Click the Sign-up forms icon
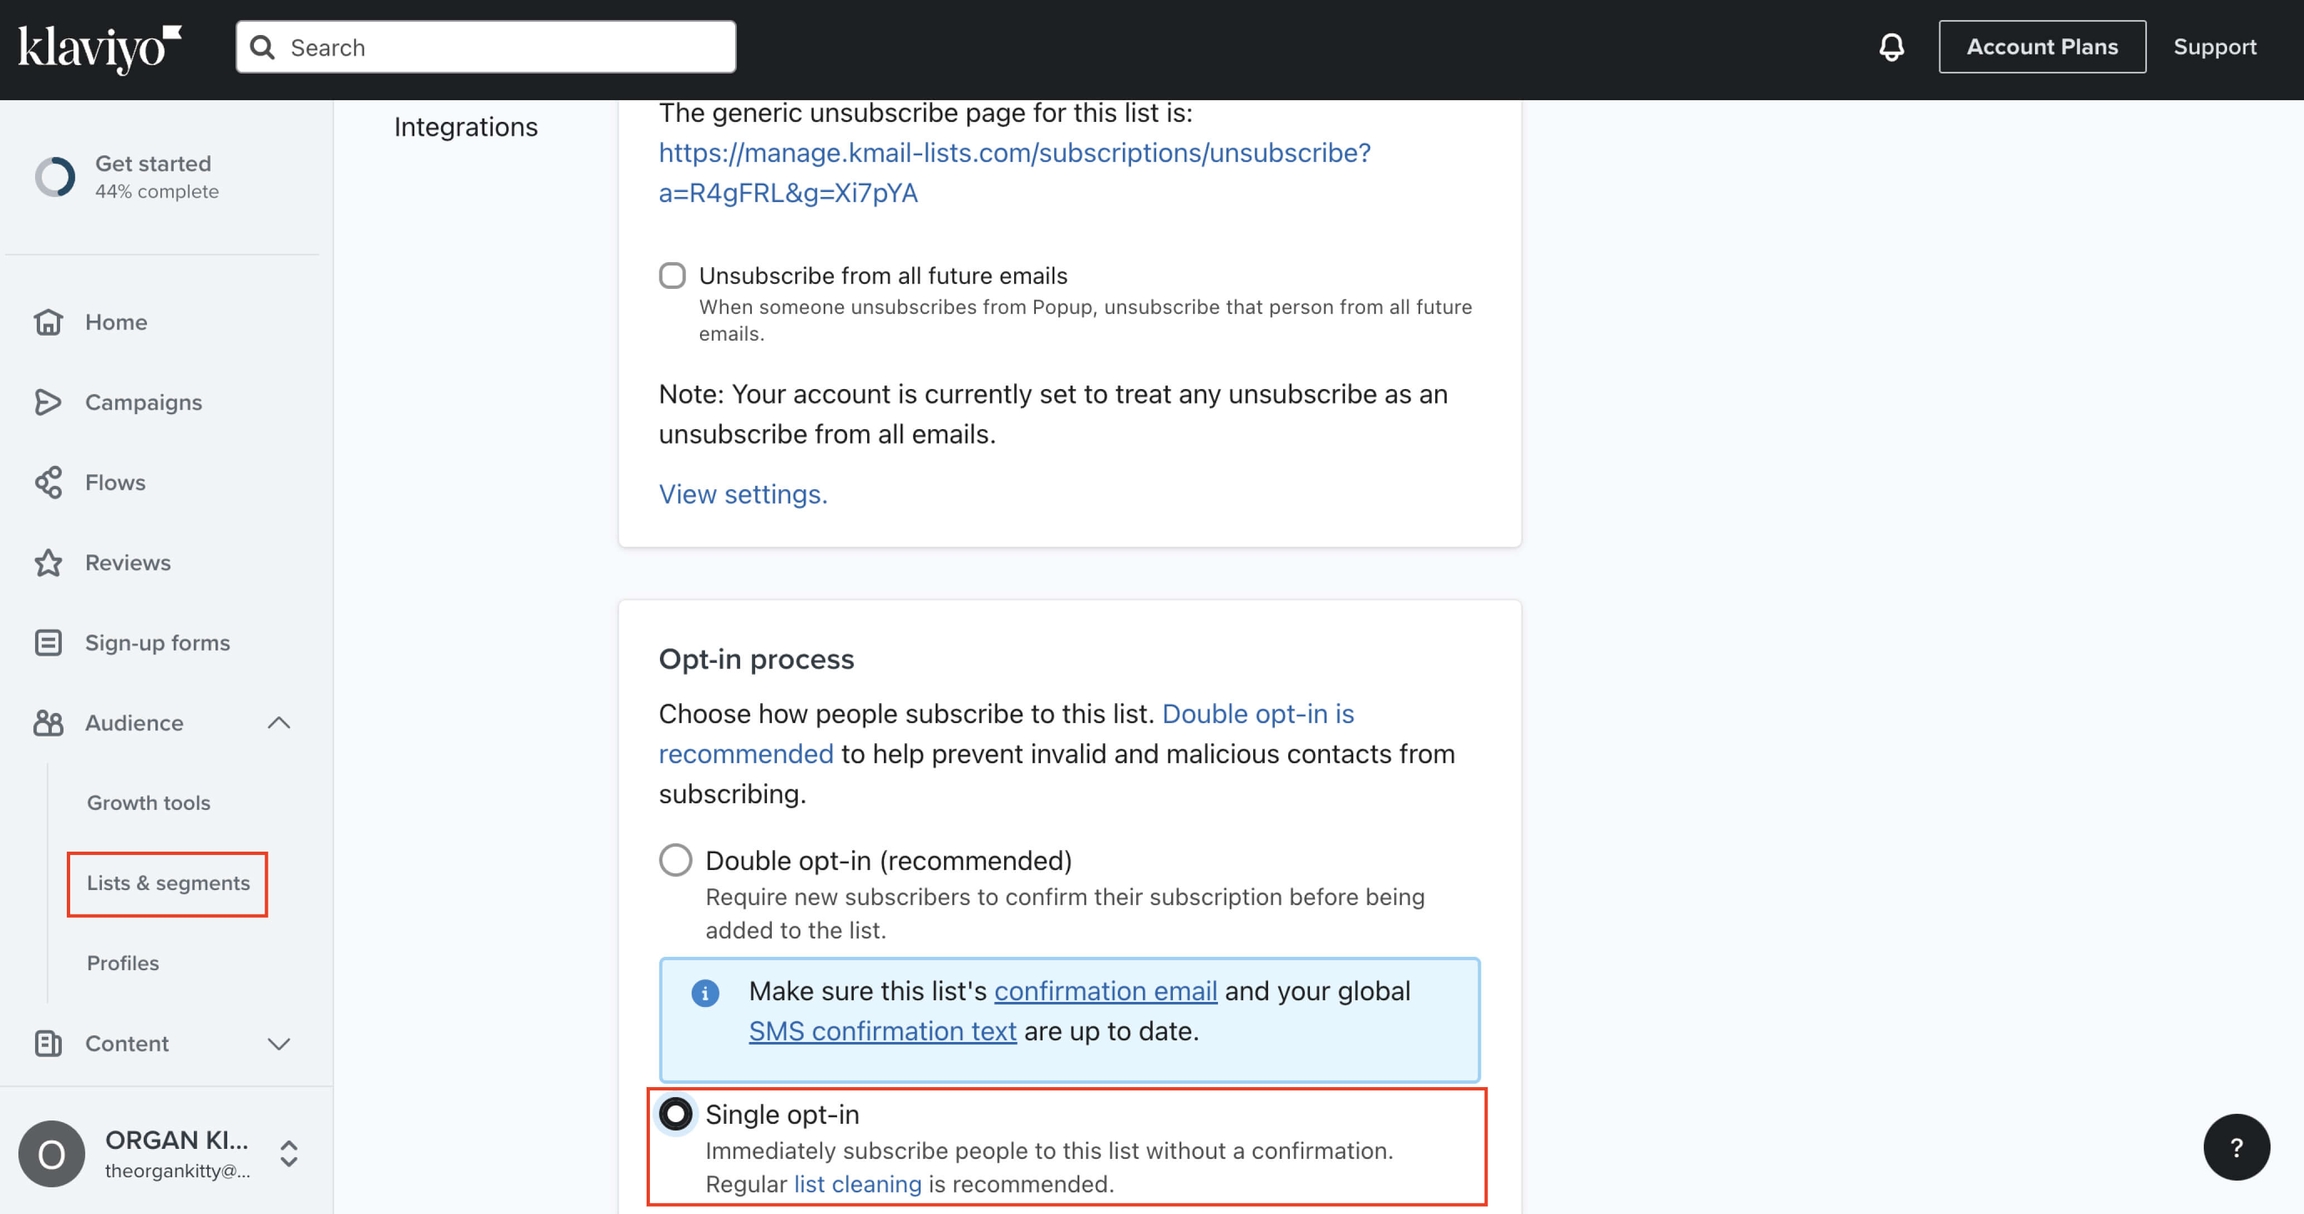The image size is (2304, 1214). 48,643
